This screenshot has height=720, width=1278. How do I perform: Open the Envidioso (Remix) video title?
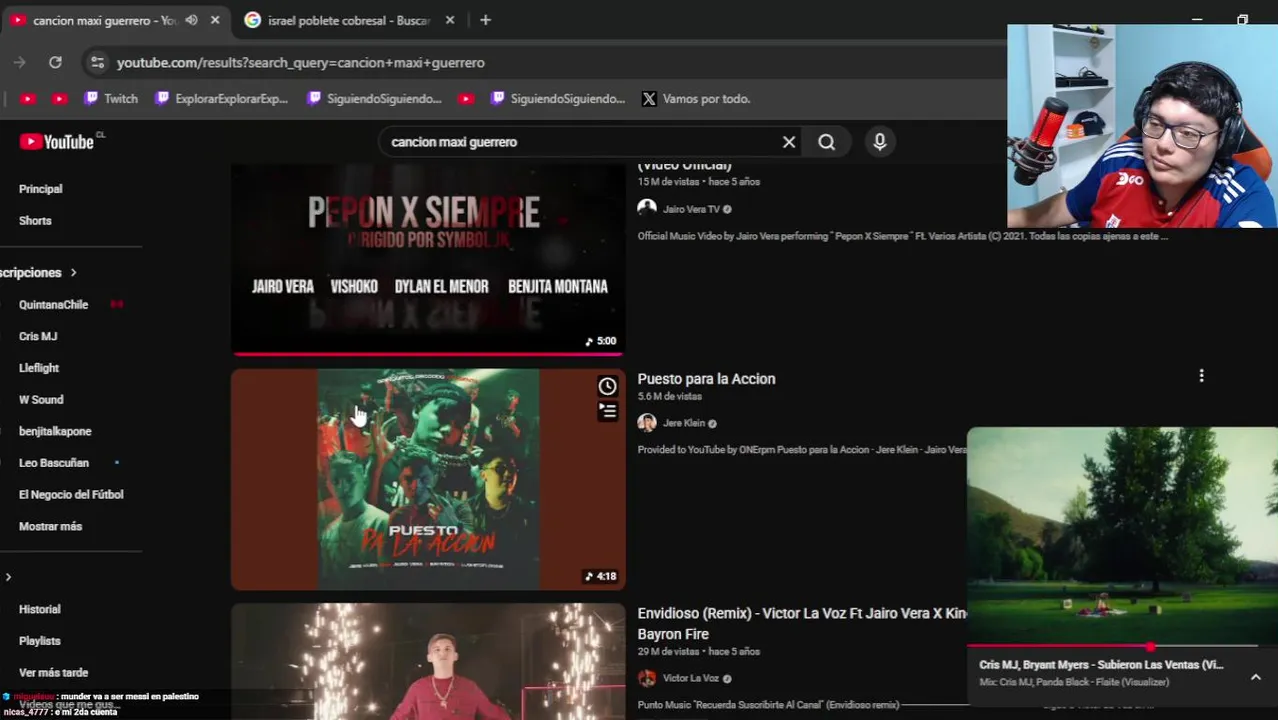(x=802, y=624)
